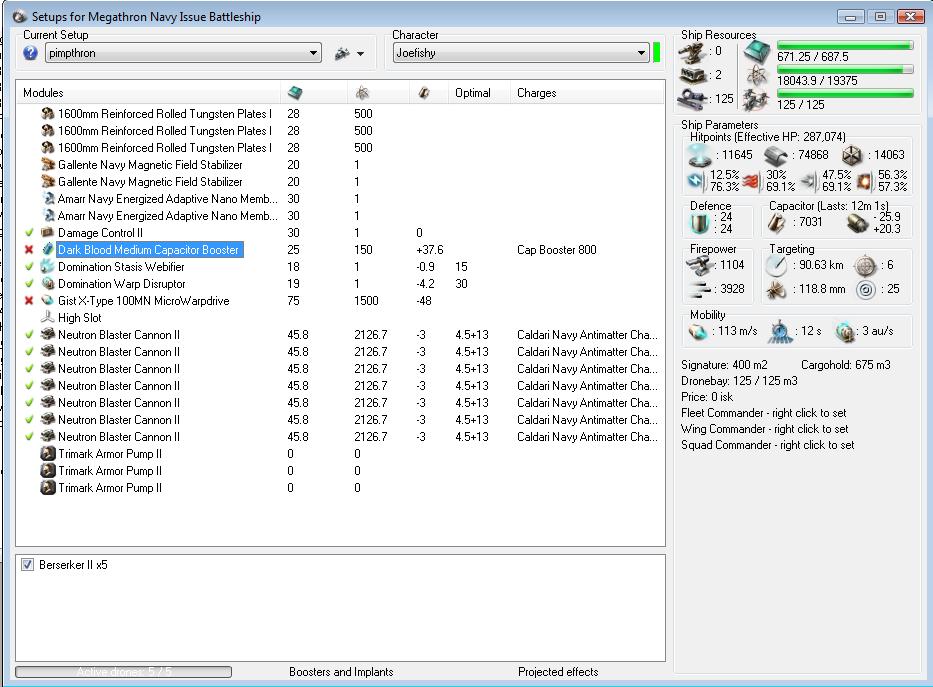The height and width of the screenshot is (687, 933).
Task: Open Projected effects section
Action: (558, 672)
